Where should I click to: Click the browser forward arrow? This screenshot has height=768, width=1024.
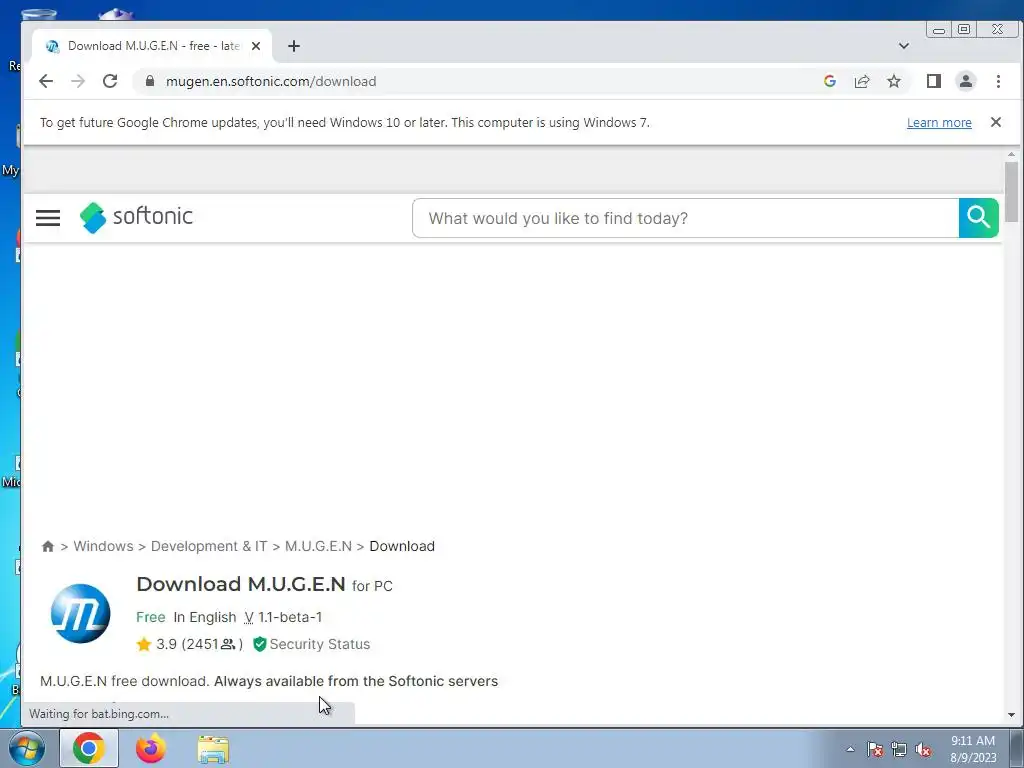[x=78, y=81]
